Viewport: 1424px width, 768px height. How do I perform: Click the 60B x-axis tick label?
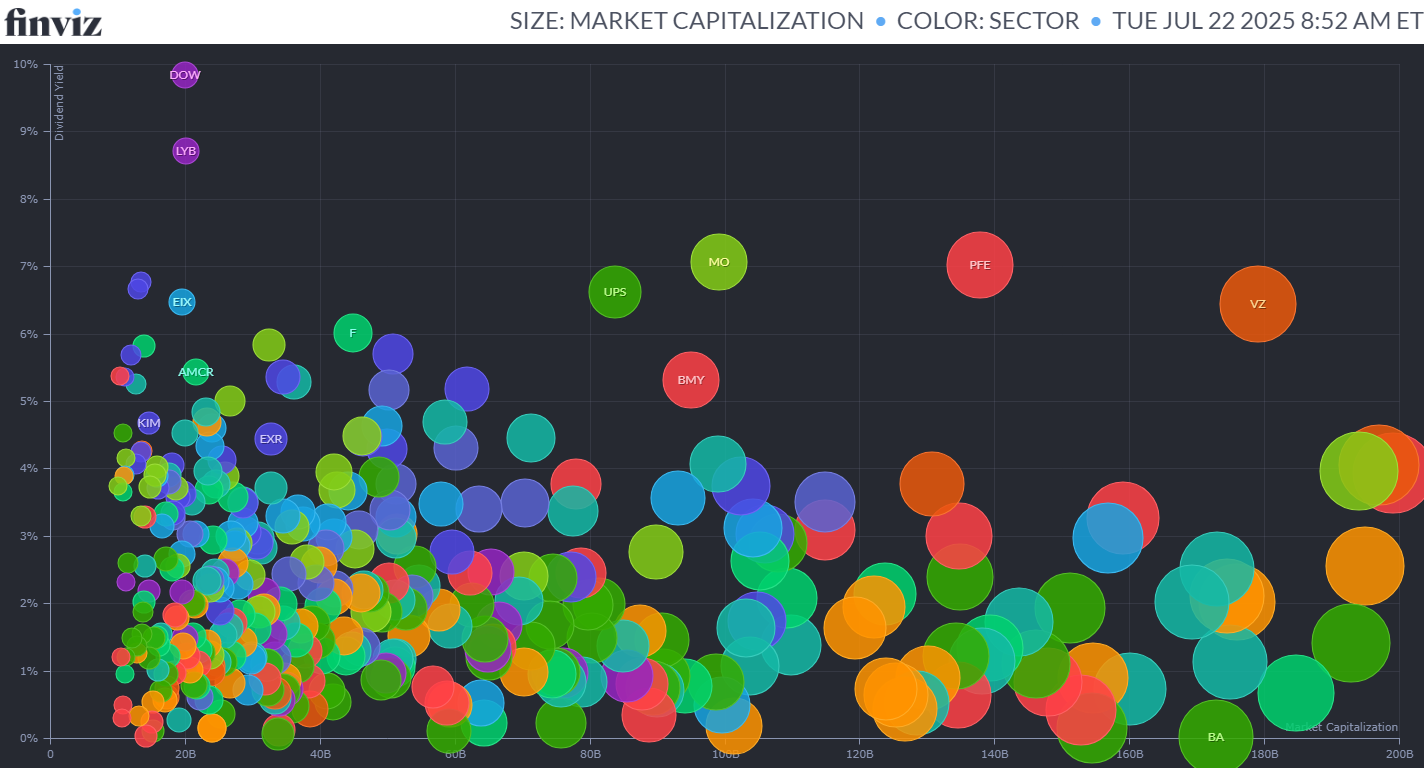[455, 754]
